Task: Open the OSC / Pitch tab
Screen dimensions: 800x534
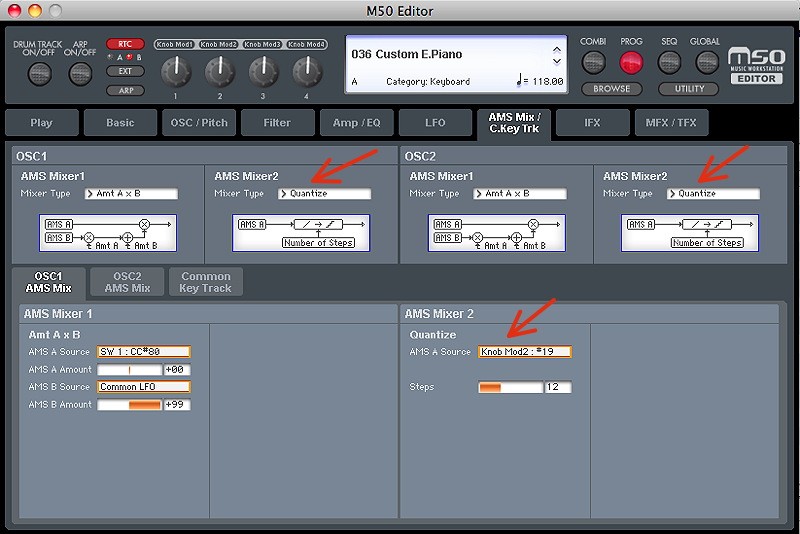Action: click(x=199, y=122)
